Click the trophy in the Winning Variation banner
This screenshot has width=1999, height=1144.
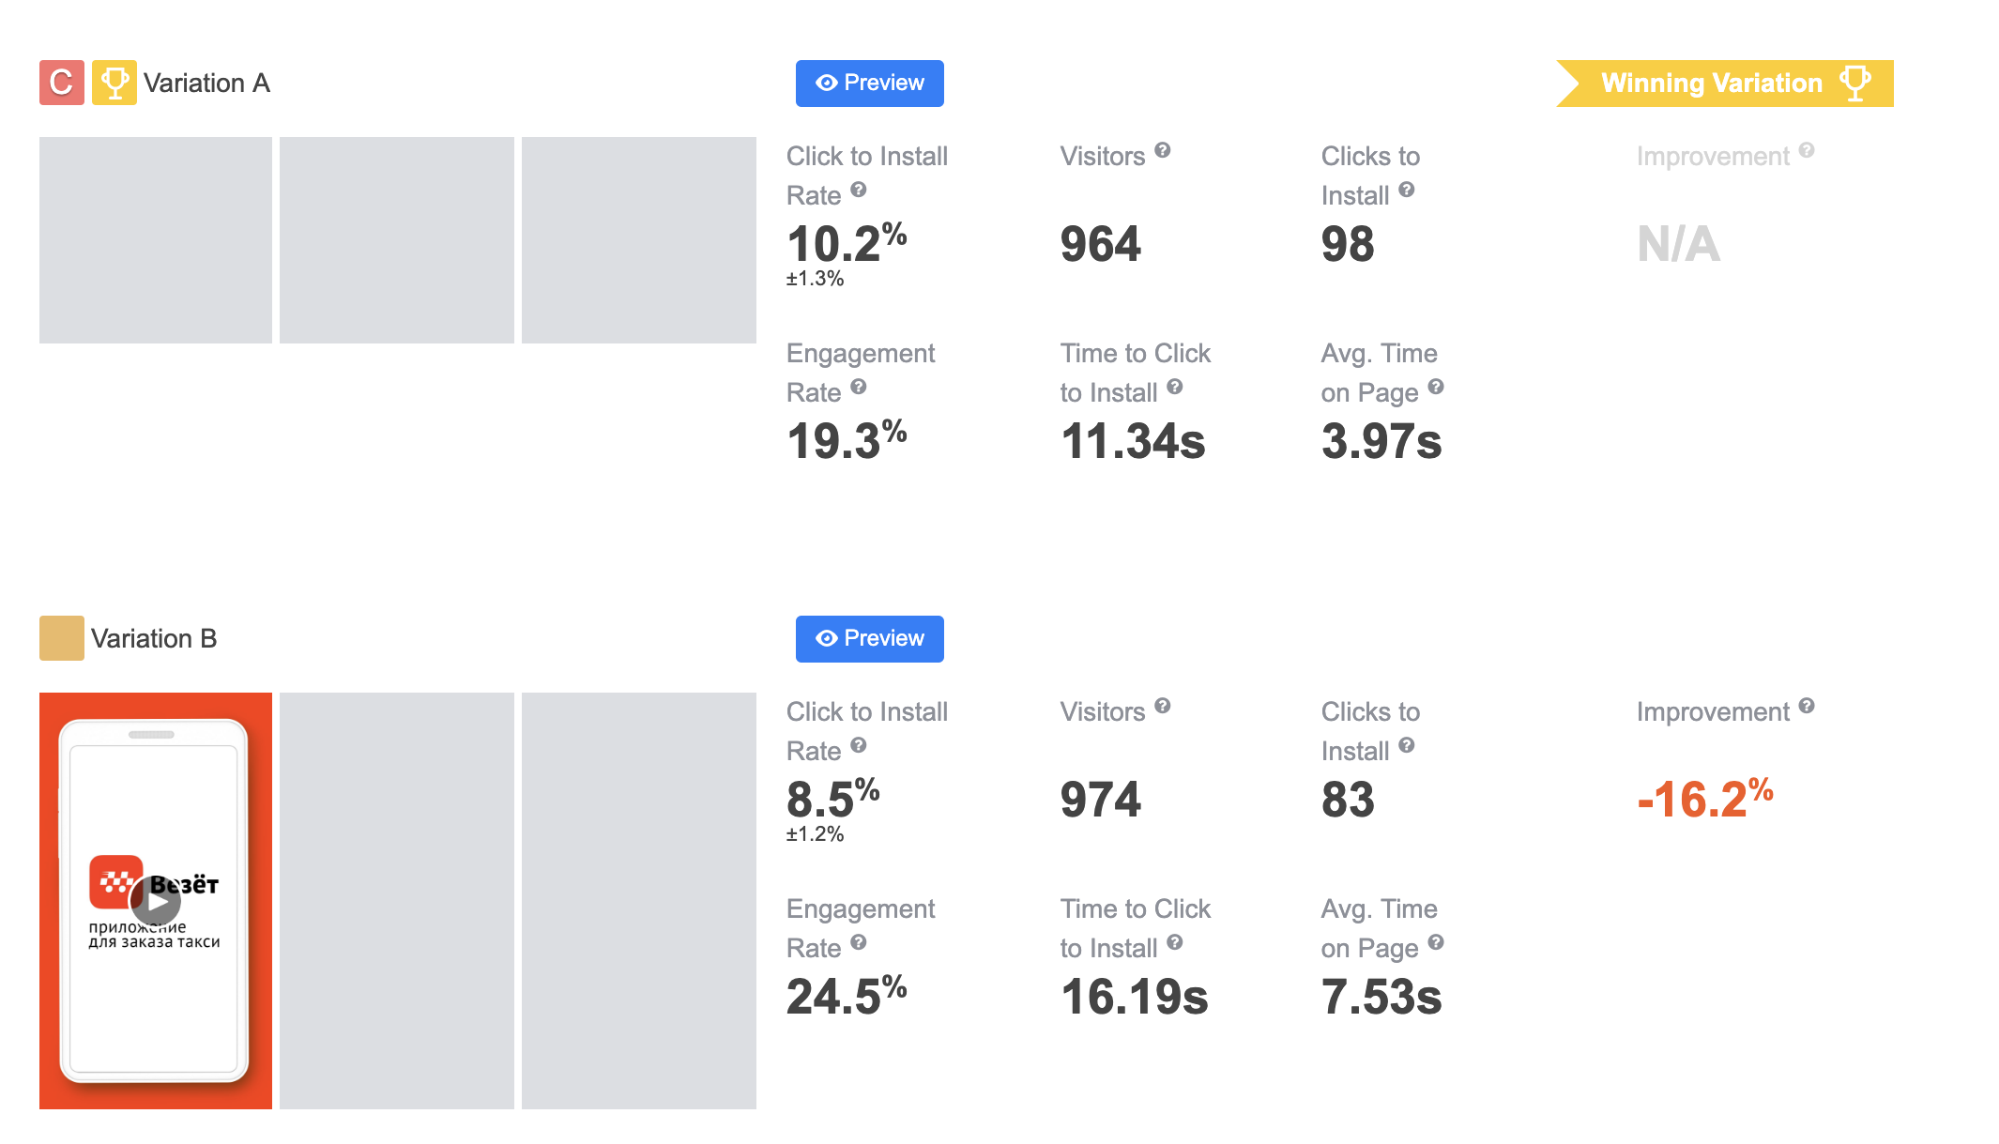[1855, 83]
